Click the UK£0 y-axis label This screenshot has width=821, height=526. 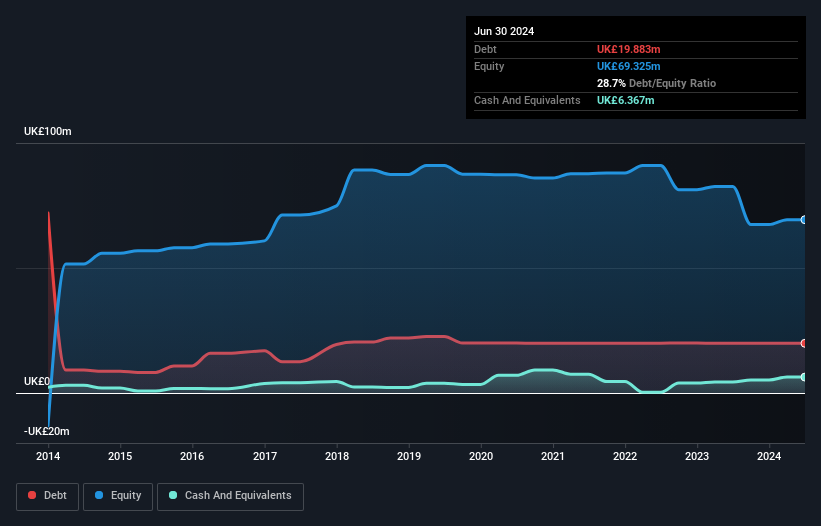pos(37,381)
